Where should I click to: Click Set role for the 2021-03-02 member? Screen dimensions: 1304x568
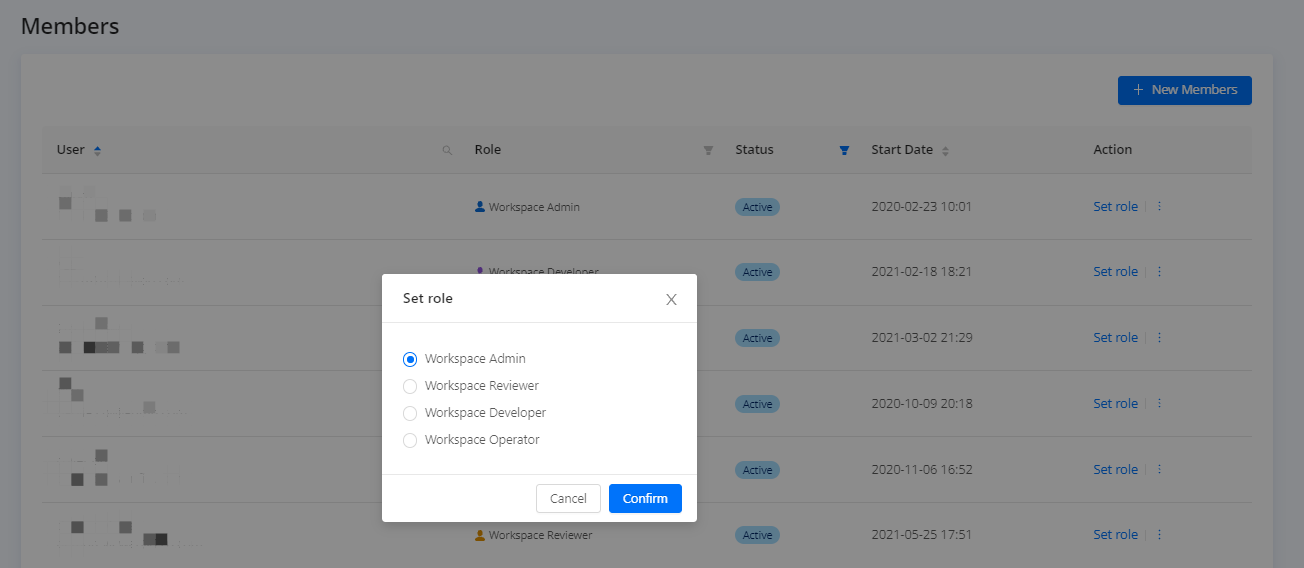(x=1115, y=338)
